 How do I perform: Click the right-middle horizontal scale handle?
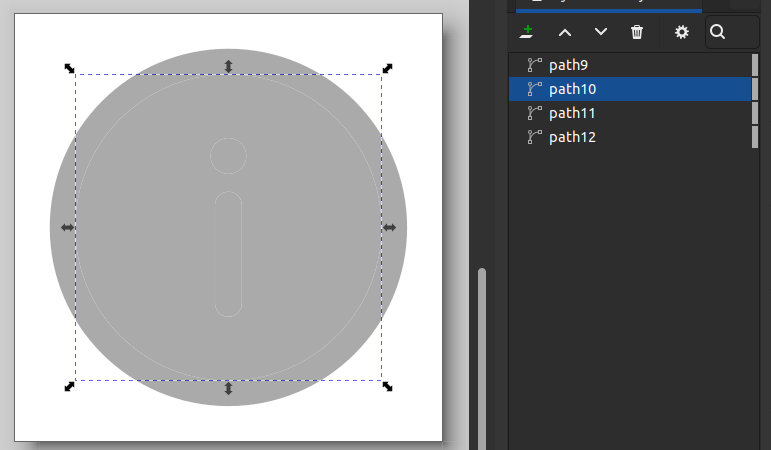389,228
